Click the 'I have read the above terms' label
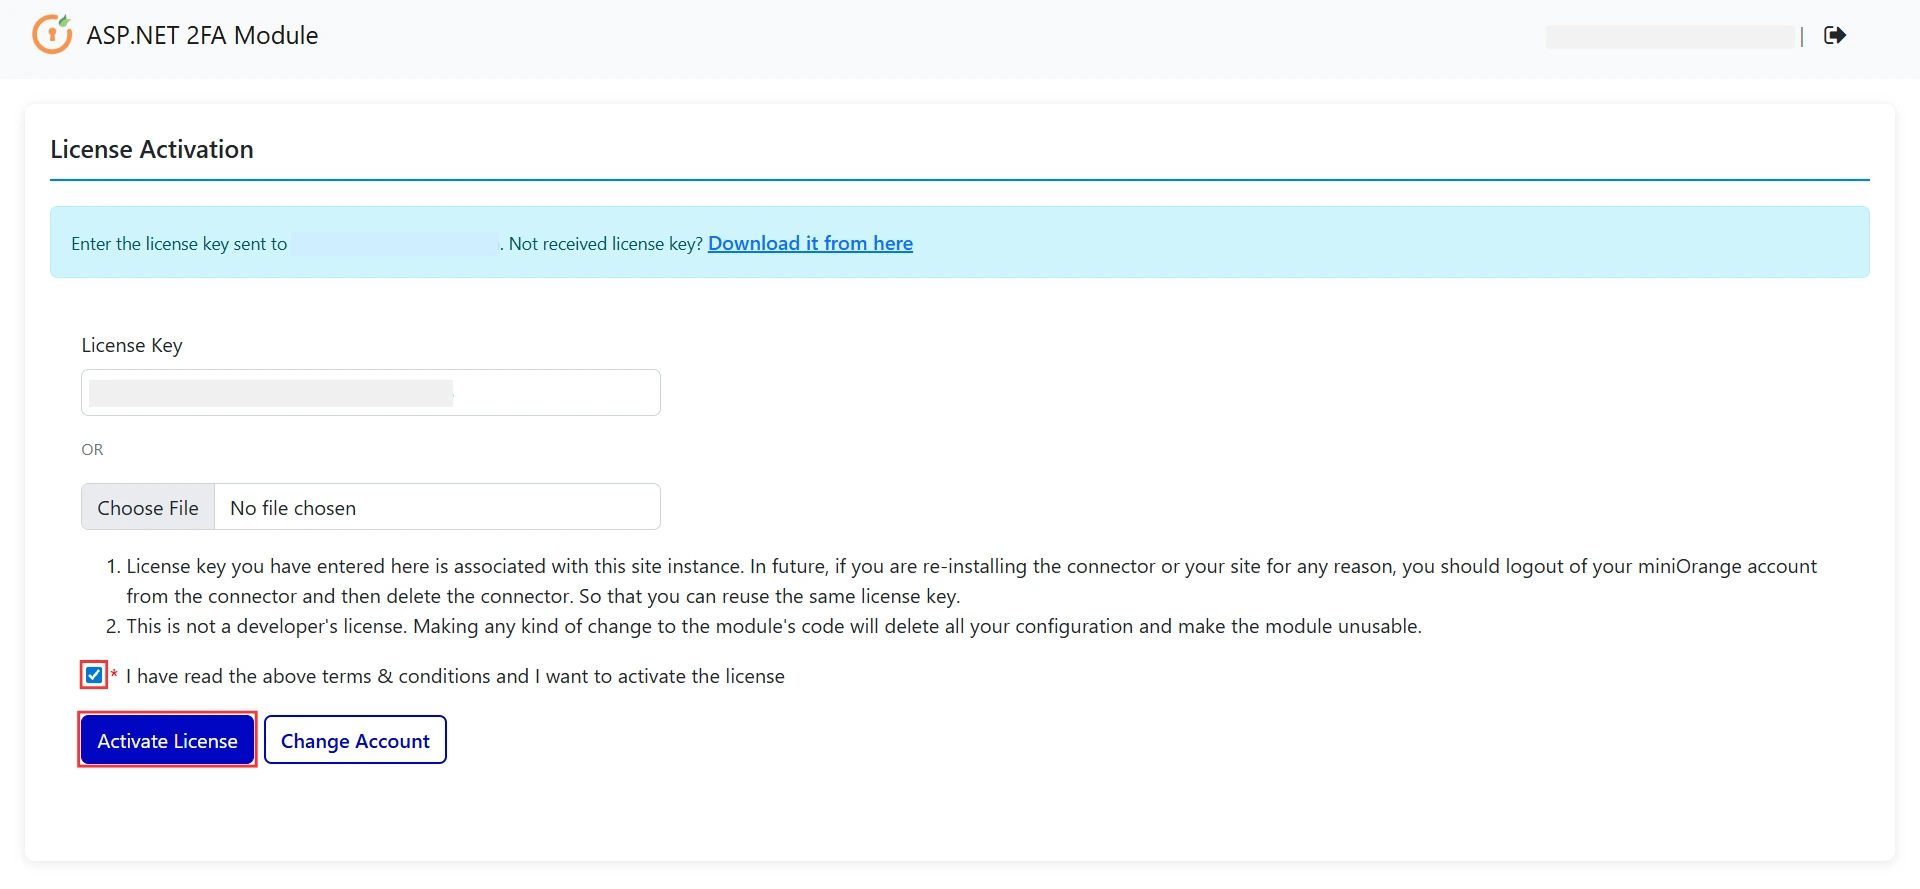The height and width of the screenshot is (889, 1920). [455, 676]
